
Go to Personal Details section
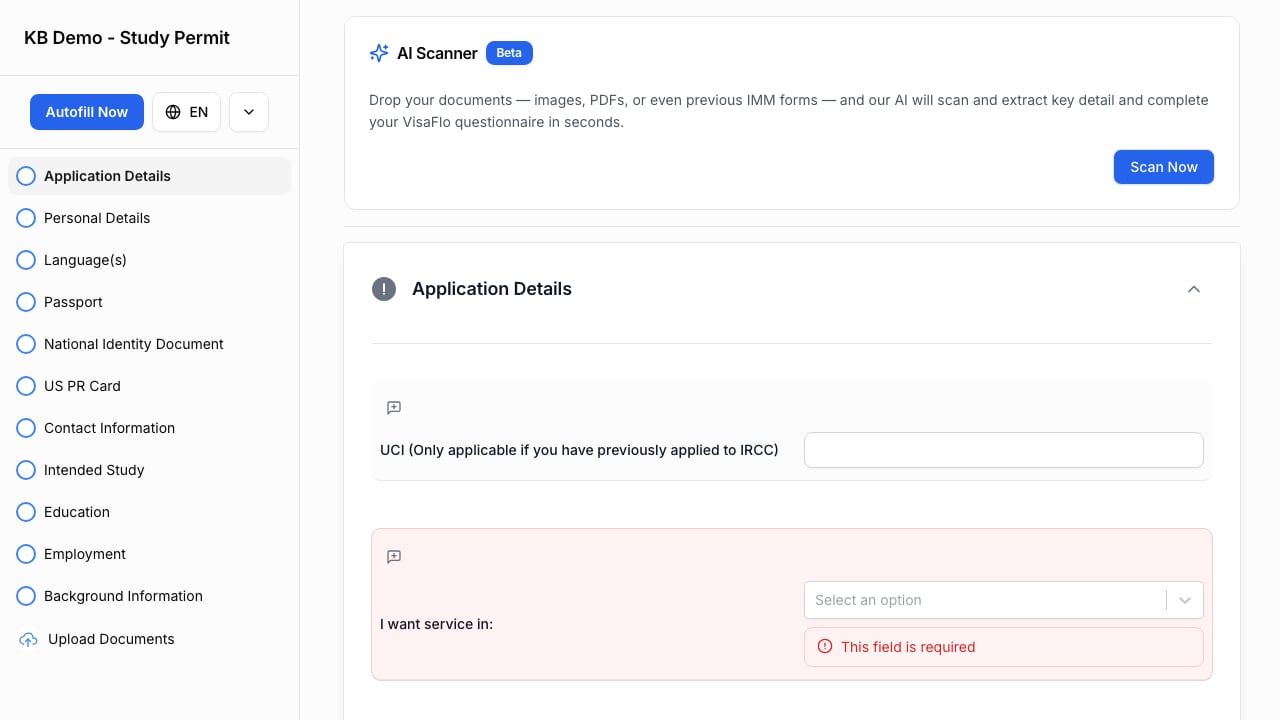coord(149,218)
